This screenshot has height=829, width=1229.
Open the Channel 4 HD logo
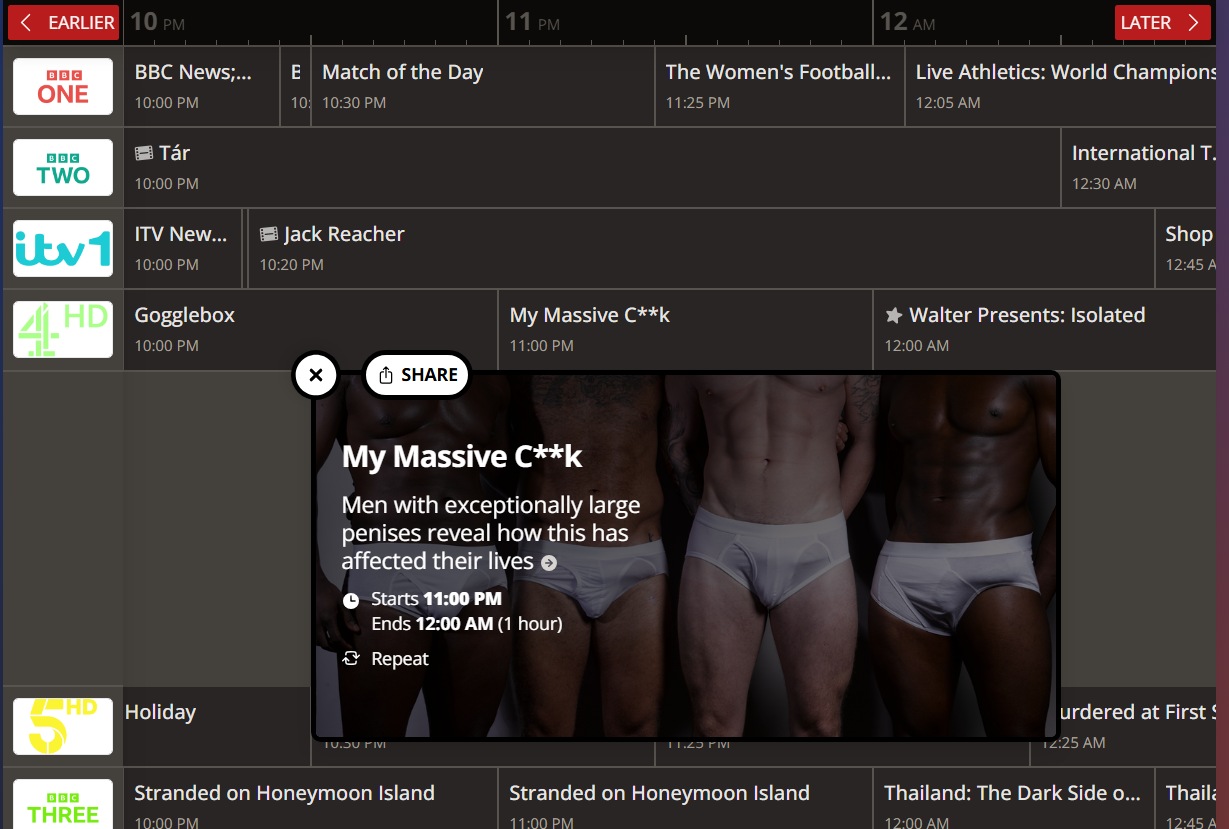(x=63, y=329)
